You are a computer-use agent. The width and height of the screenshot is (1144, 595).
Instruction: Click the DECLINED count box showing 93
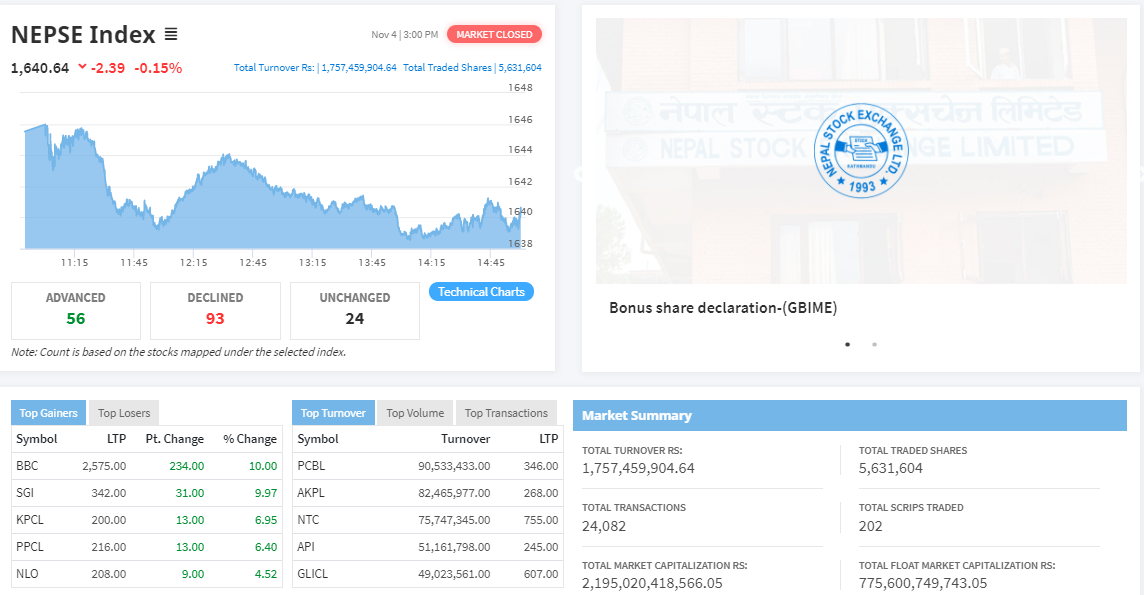[x=215, y=311]
